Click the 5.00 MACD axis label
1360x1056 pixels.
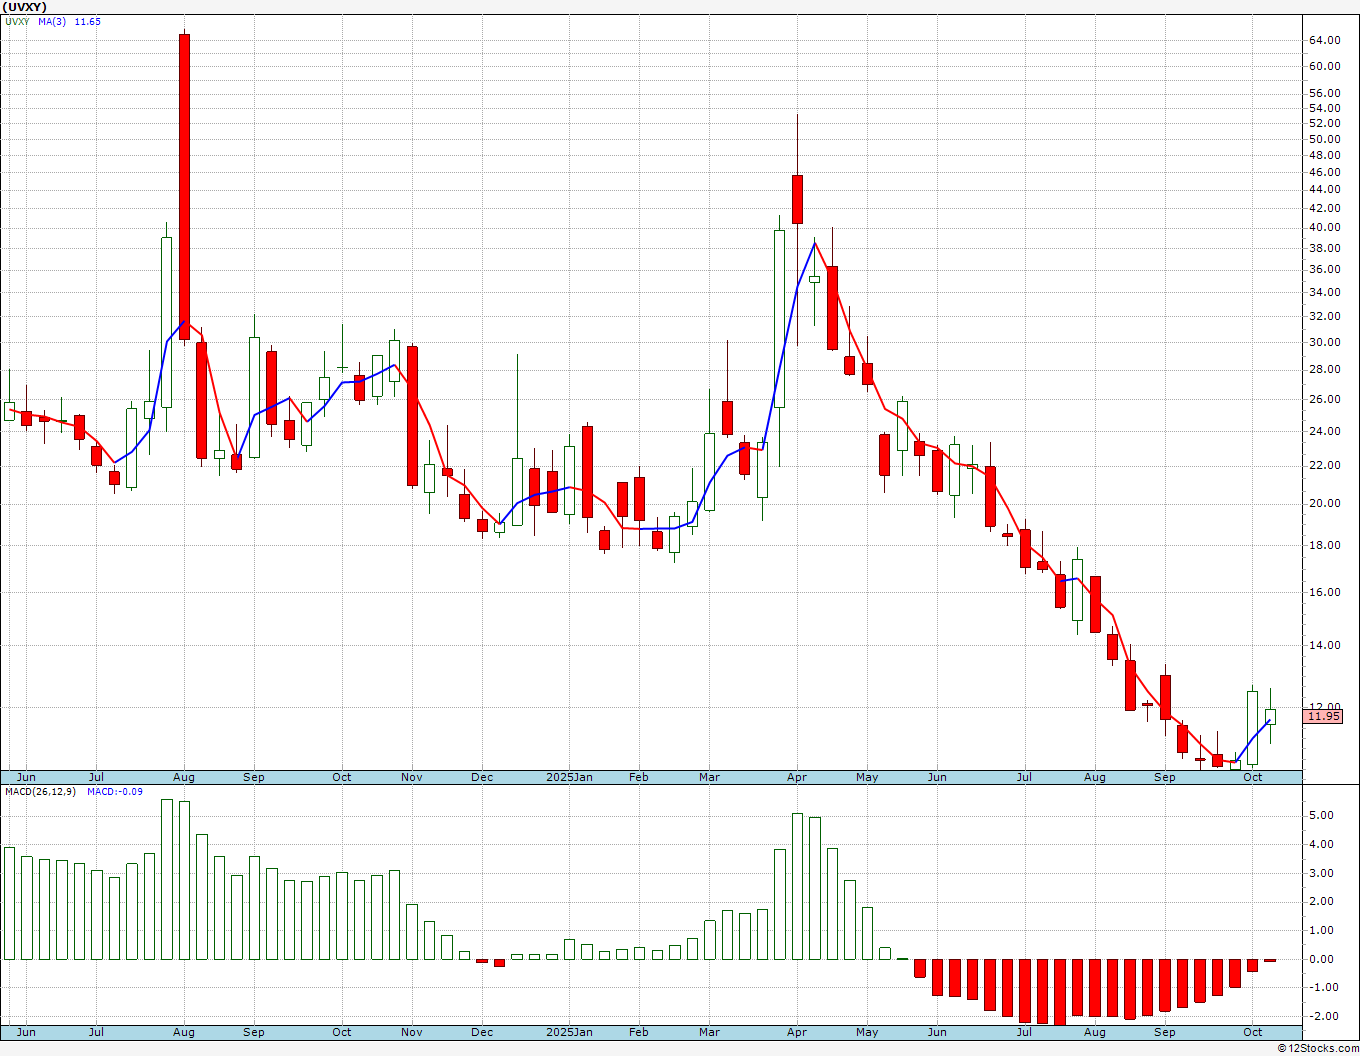(1322, 815)
